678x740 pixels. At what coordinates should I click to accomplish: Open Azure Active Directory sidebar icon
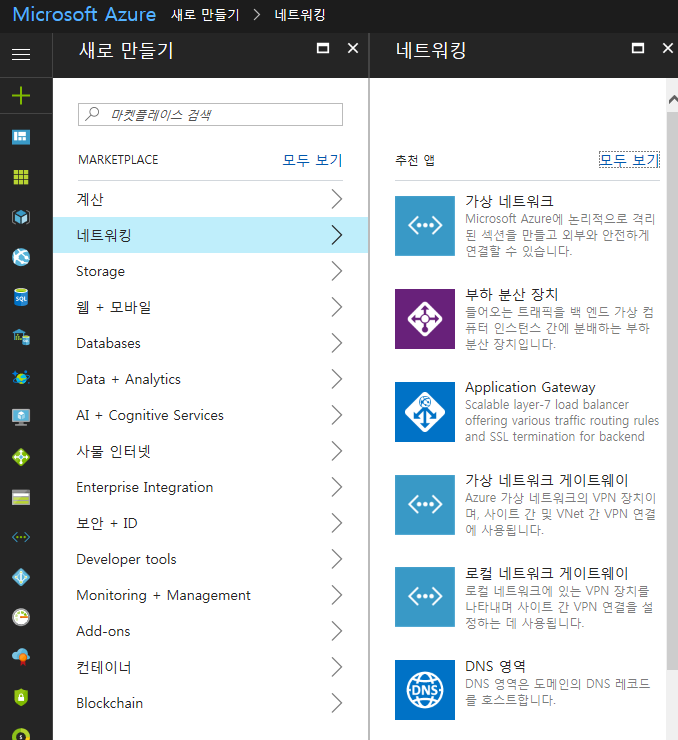(x=21, y=577)
